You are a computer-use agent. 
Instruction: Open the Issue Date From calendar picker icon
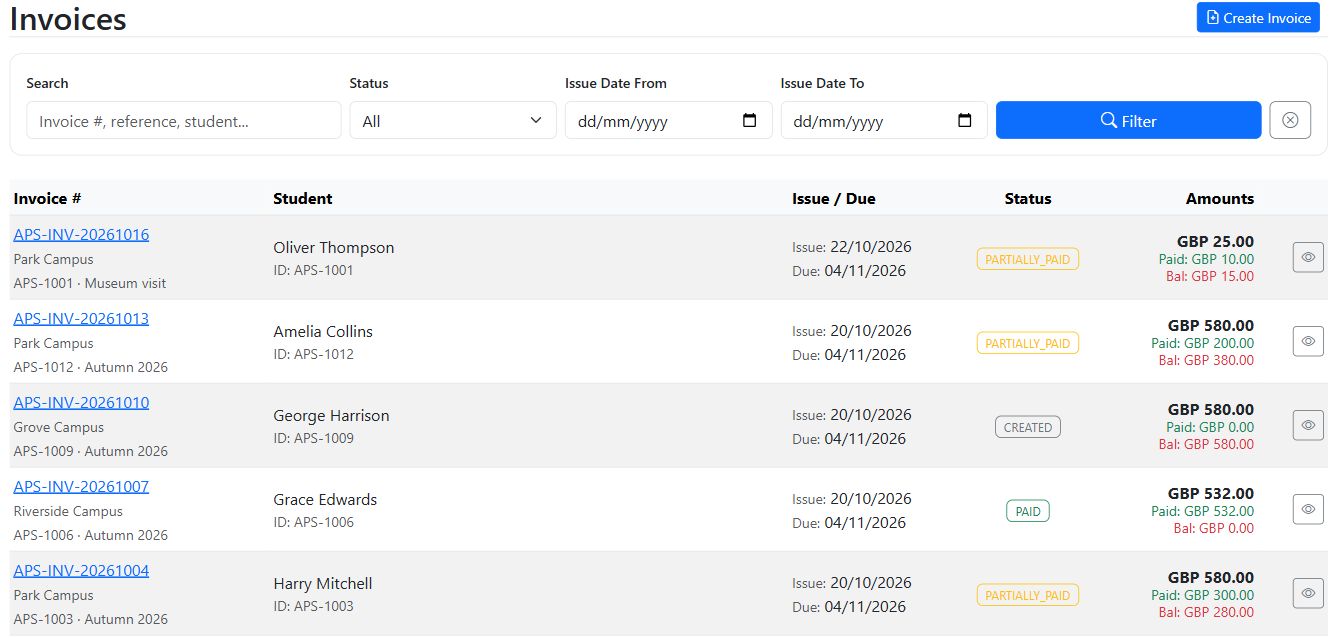(750, 121)
